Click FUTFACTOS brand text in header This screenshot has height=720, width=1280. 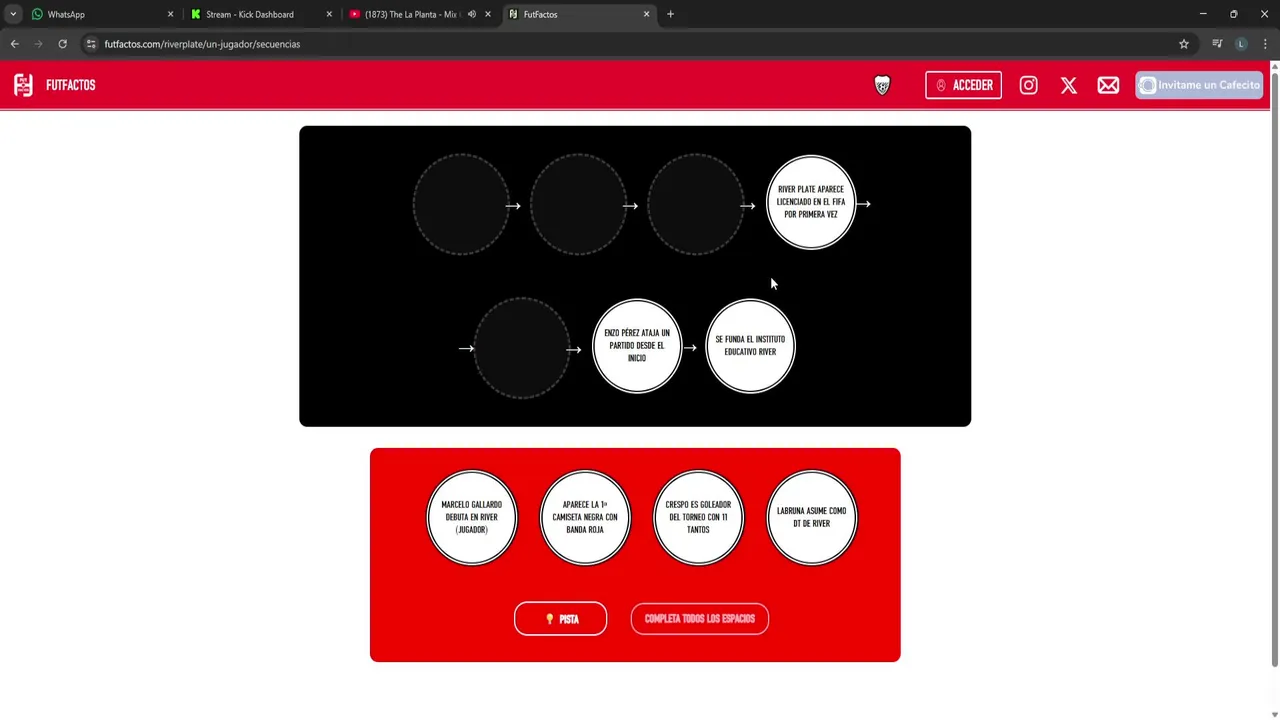[x=70, y=85]
